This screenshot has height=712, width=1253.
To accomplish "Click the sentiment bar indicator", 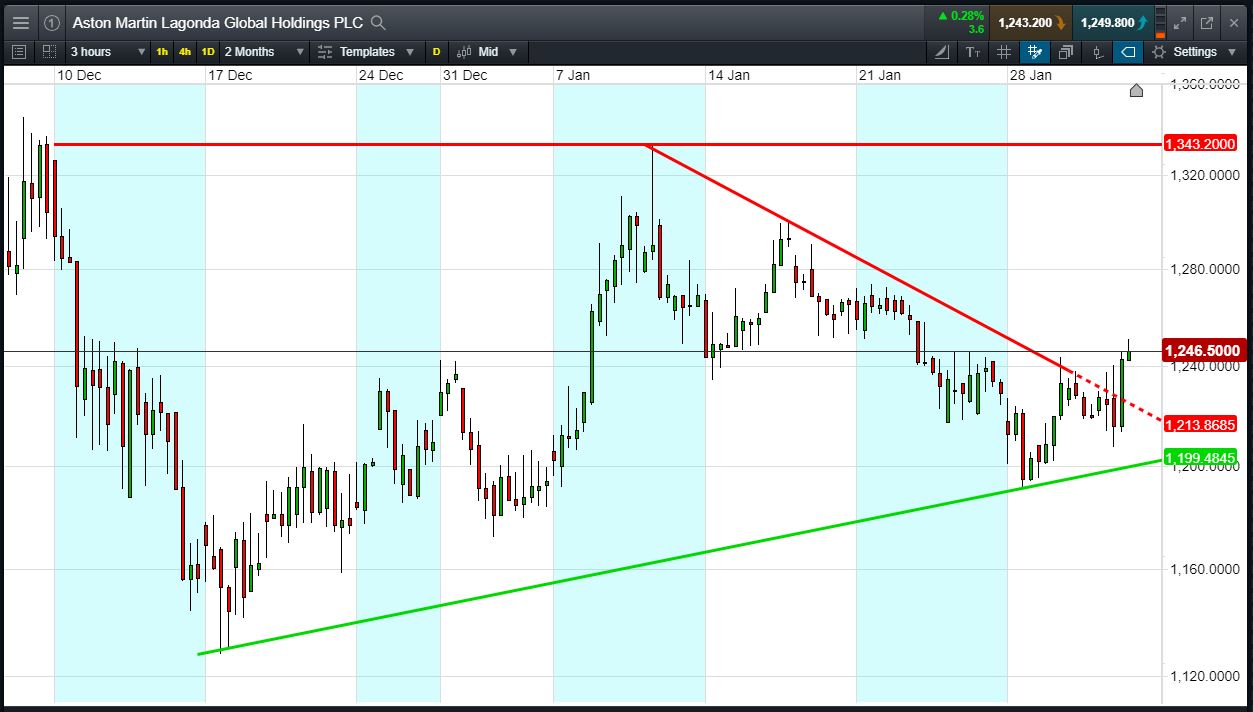I will pos(1160,22).
